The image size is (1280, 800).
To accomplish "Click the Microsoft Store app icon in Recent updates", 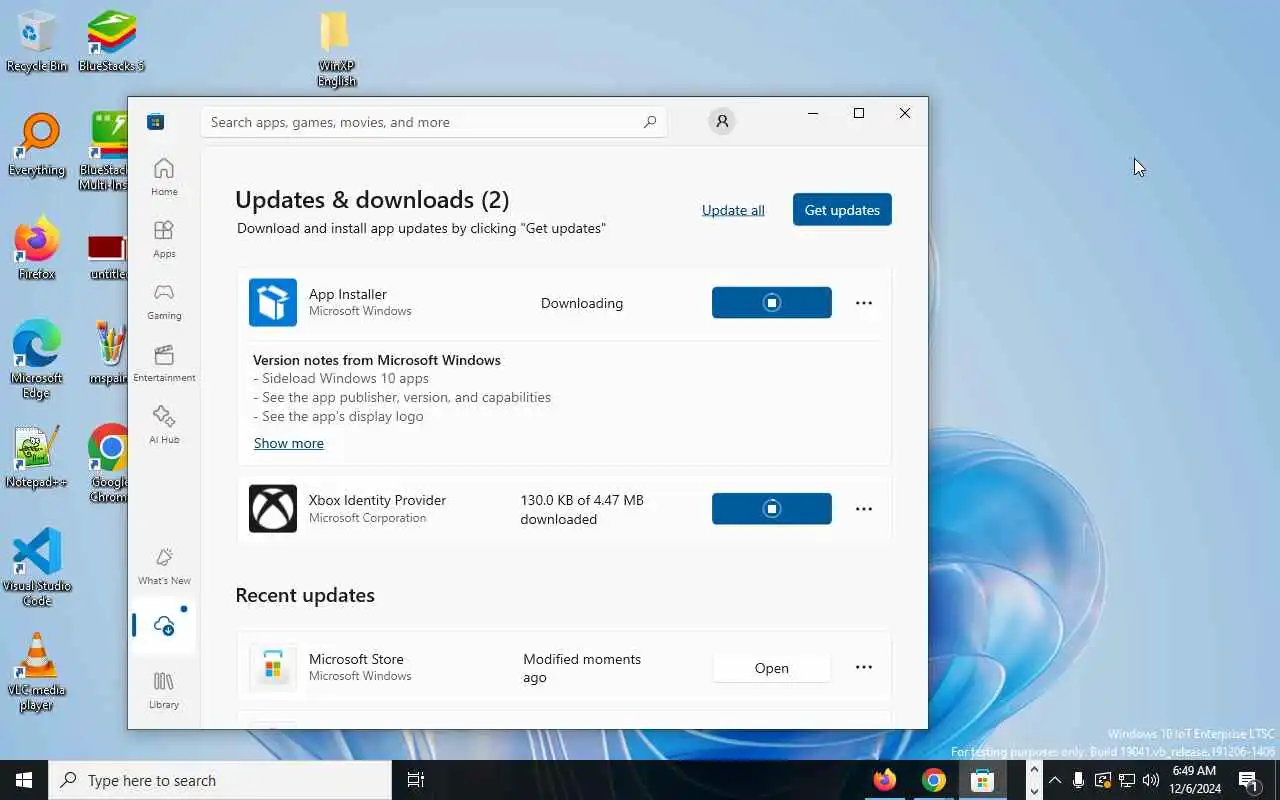I will tap(273, 667).
